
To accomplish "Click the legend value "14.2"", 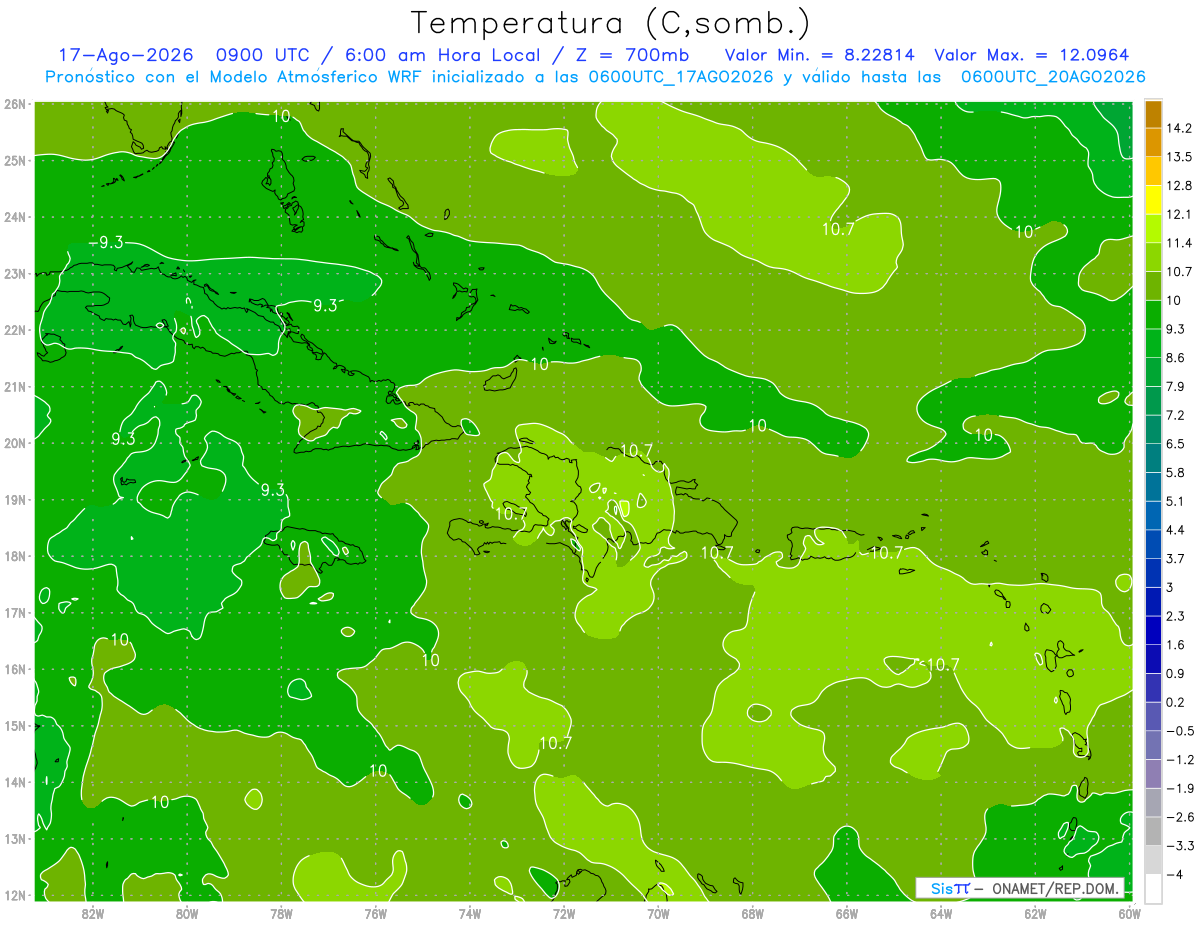I will [1179, 128].
